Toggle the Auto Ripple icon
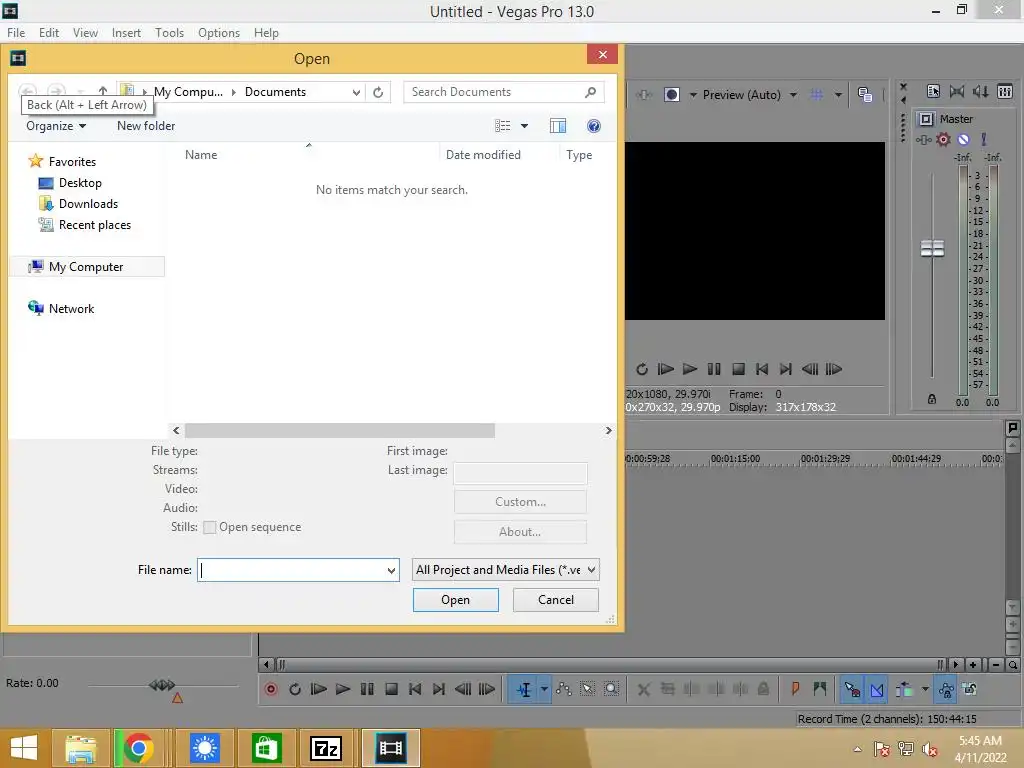 [904, 689]
